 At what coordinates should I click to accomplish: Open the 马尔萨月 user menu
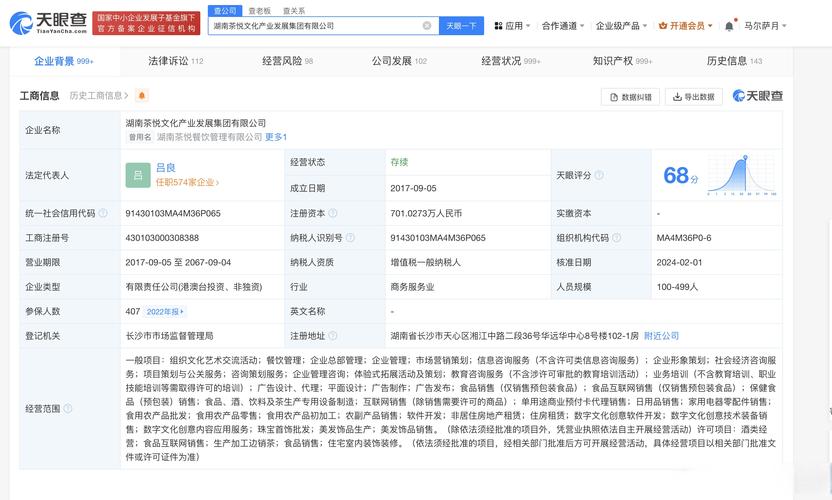(765, 25)
